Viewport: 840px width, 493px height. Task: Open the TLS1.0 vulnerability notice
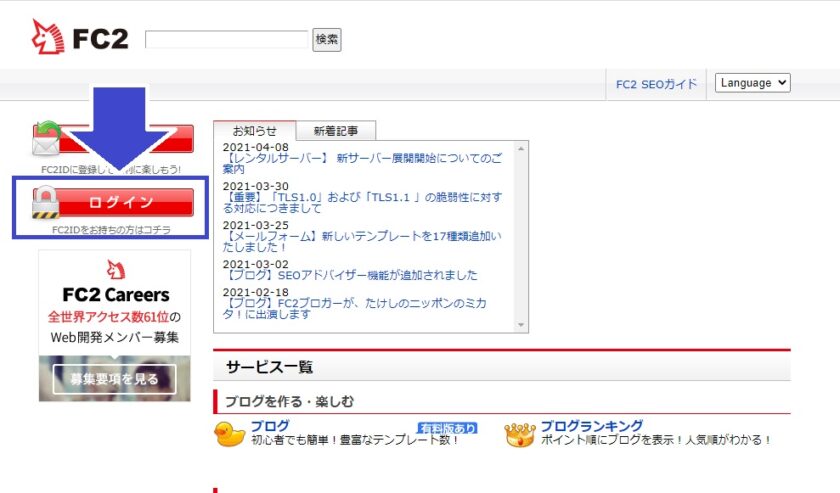click(362, 203)
